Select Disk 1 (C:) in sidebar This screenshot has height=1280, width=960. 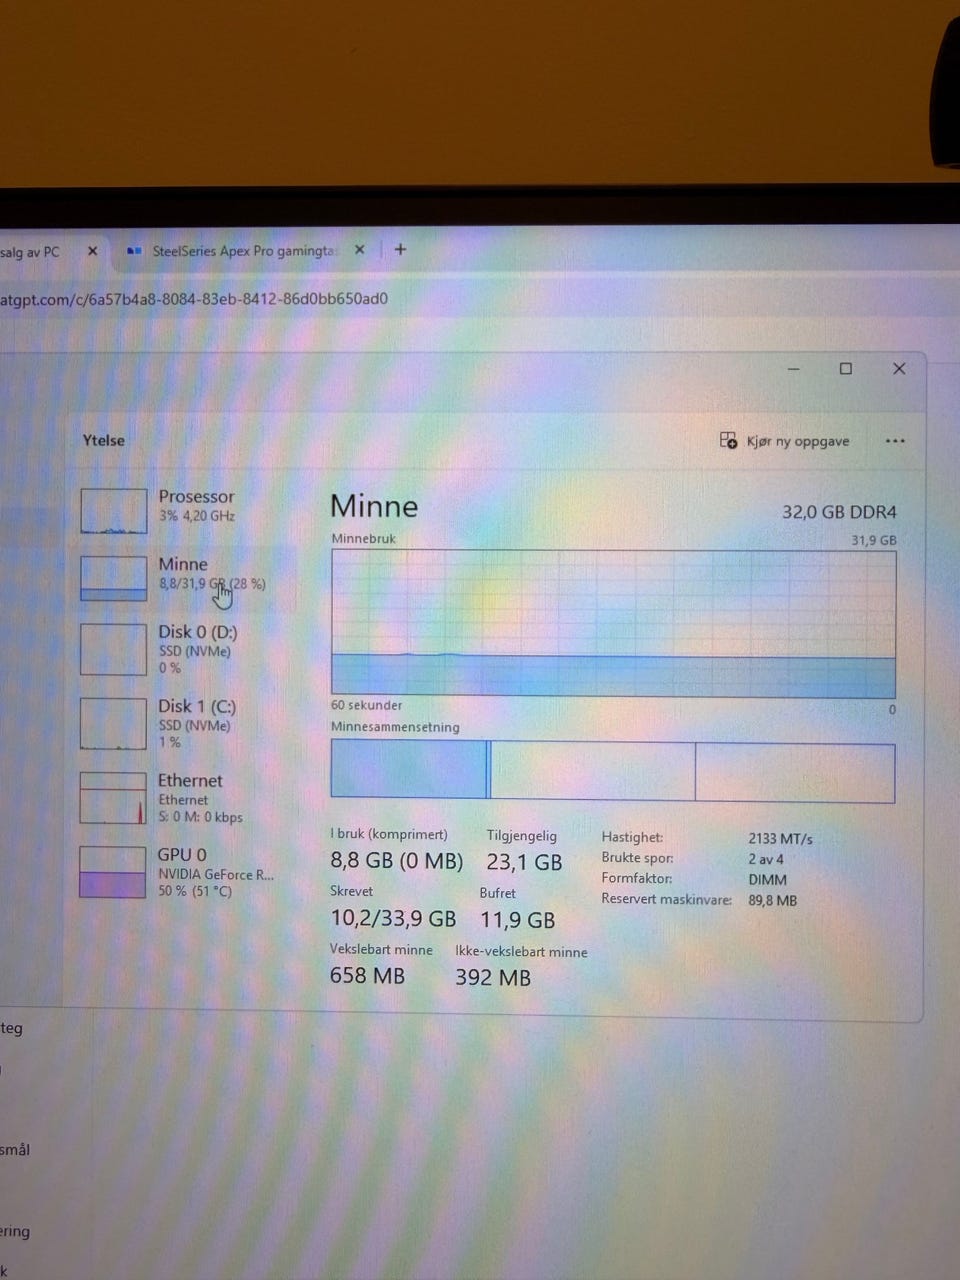pos(187,723)
